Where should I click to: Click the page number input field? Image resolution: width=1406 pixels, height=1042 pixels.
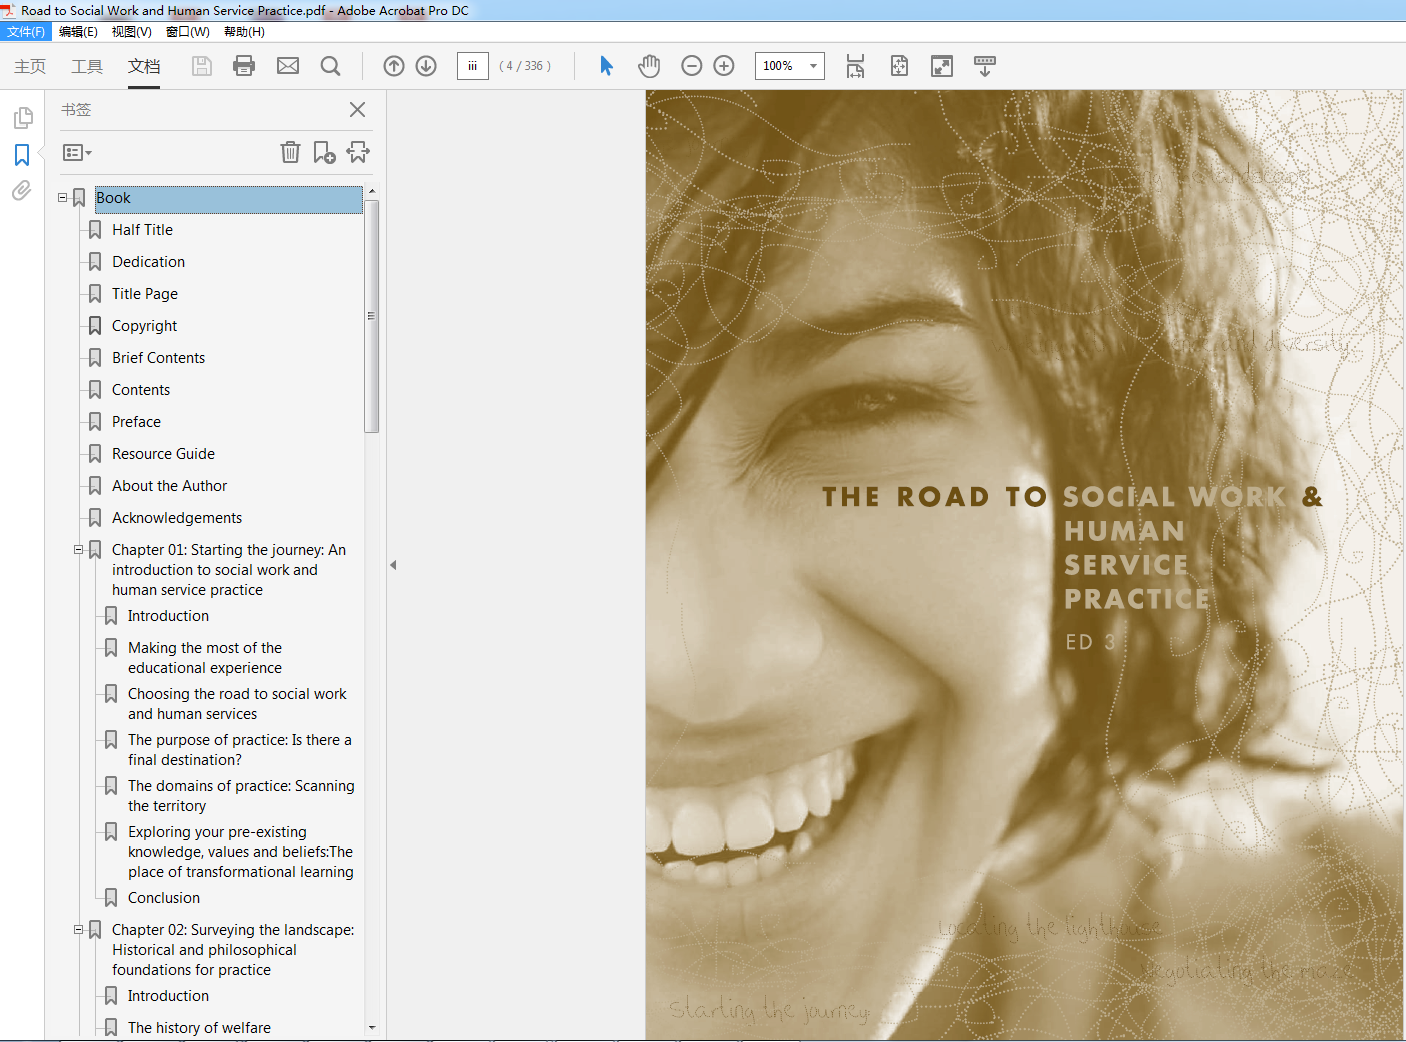pyautogui.click(x=472, y=66)
